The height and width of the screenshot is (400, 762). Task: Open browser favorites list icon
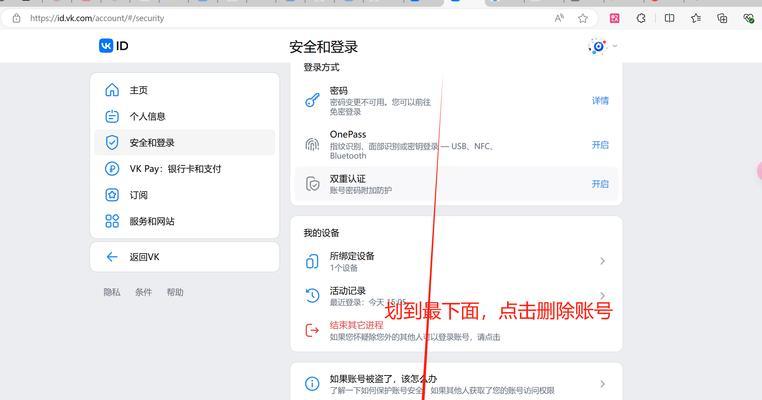[696, 18]
